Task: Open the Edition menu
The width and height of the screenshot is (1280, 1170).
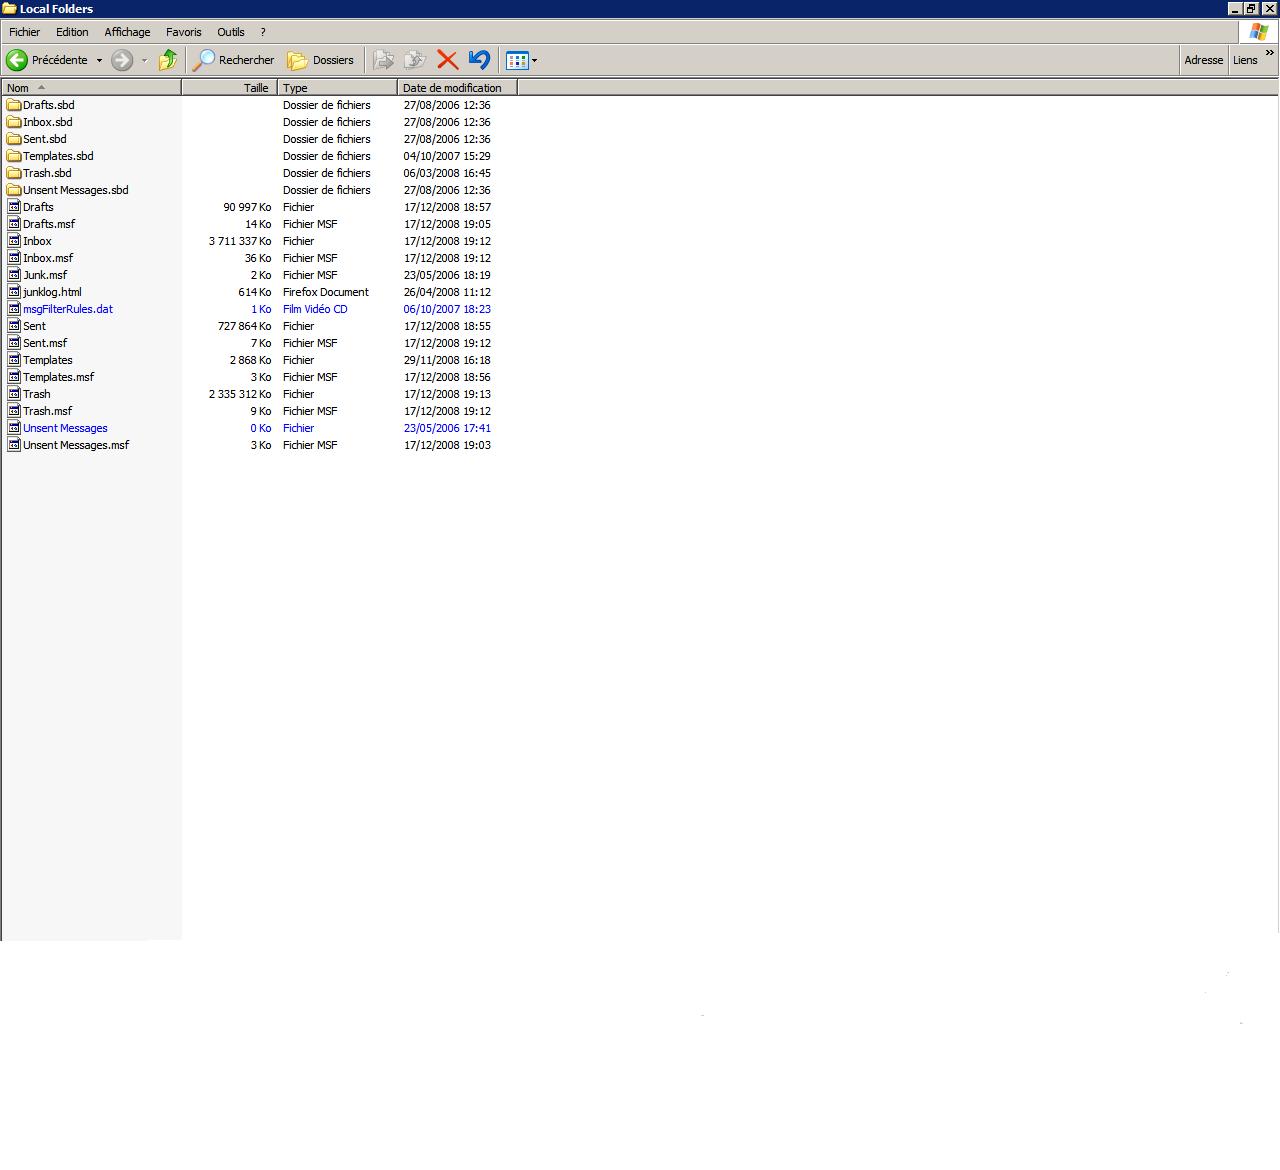Action: click(72, 32)
